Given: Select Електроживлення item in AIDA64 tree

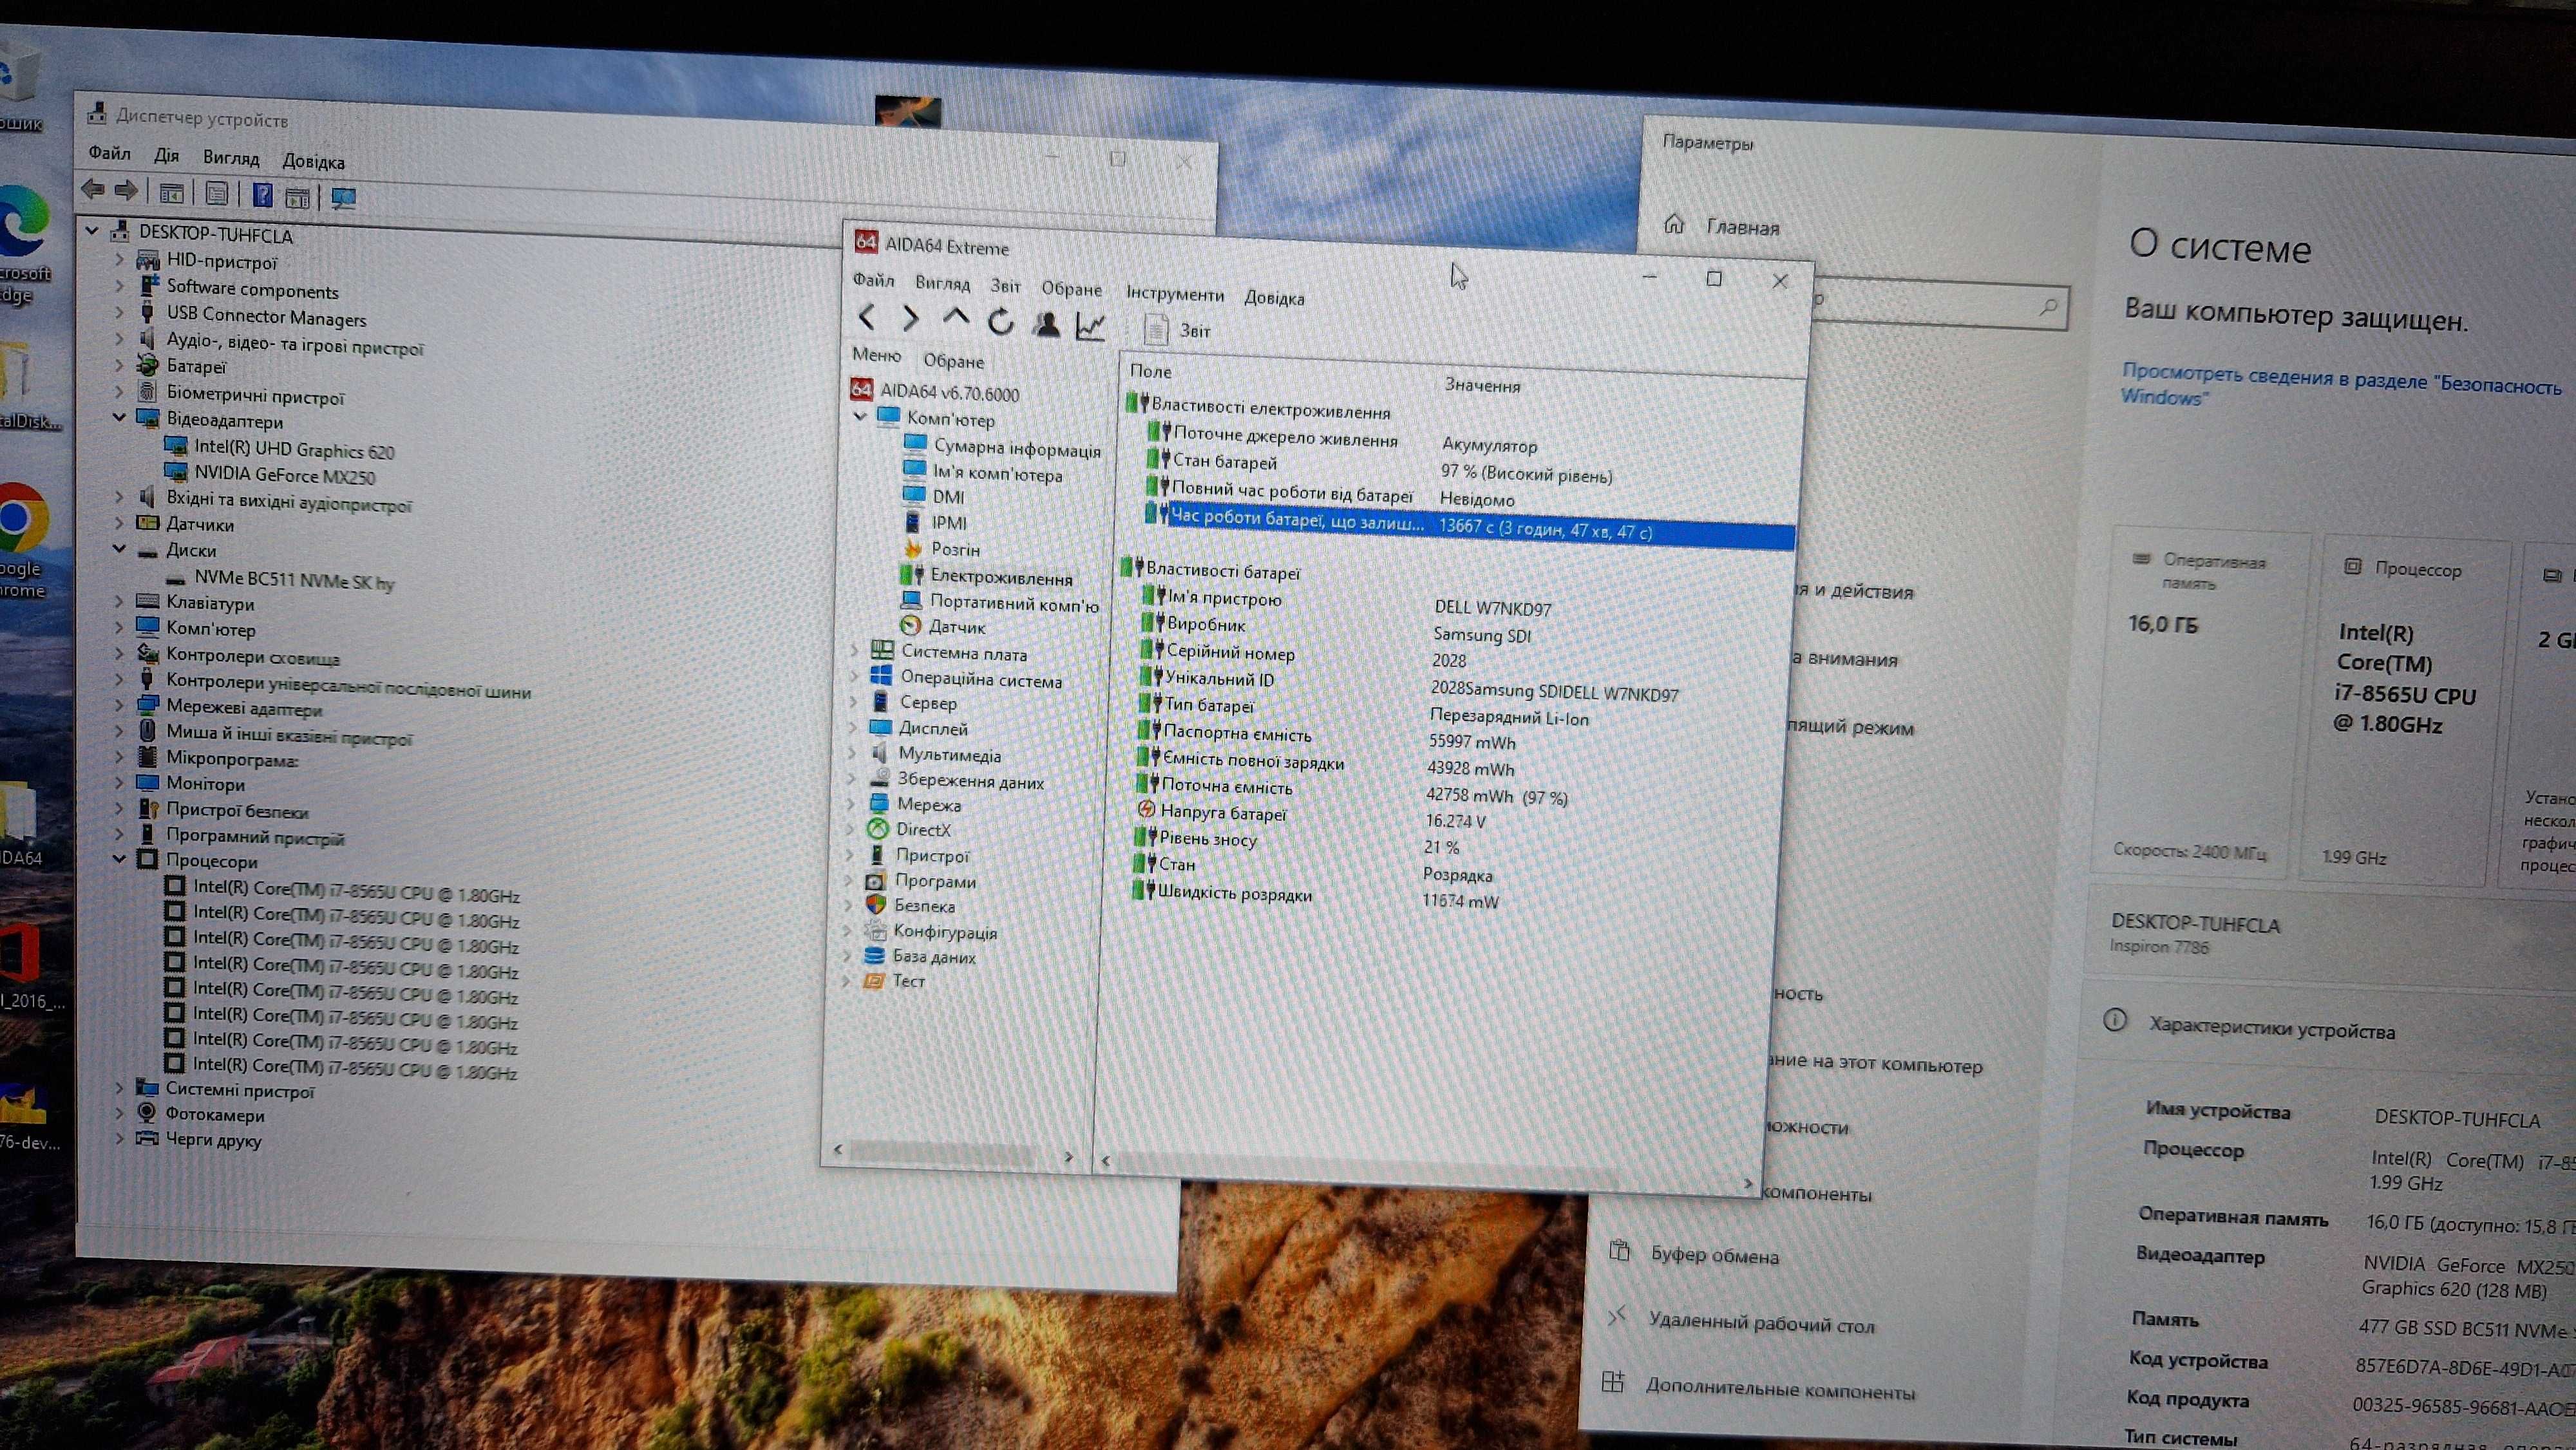Looking at the screenshot, I should click(x=1001, y=577).
